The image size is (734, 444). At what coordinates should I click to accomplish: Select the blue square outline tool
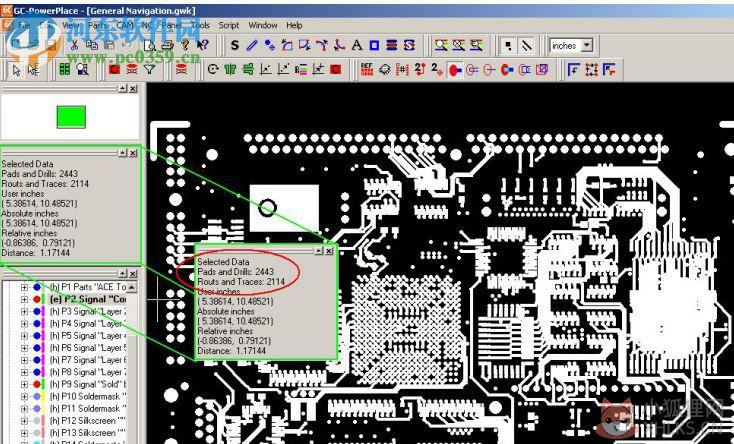click(x=374, y=45)
